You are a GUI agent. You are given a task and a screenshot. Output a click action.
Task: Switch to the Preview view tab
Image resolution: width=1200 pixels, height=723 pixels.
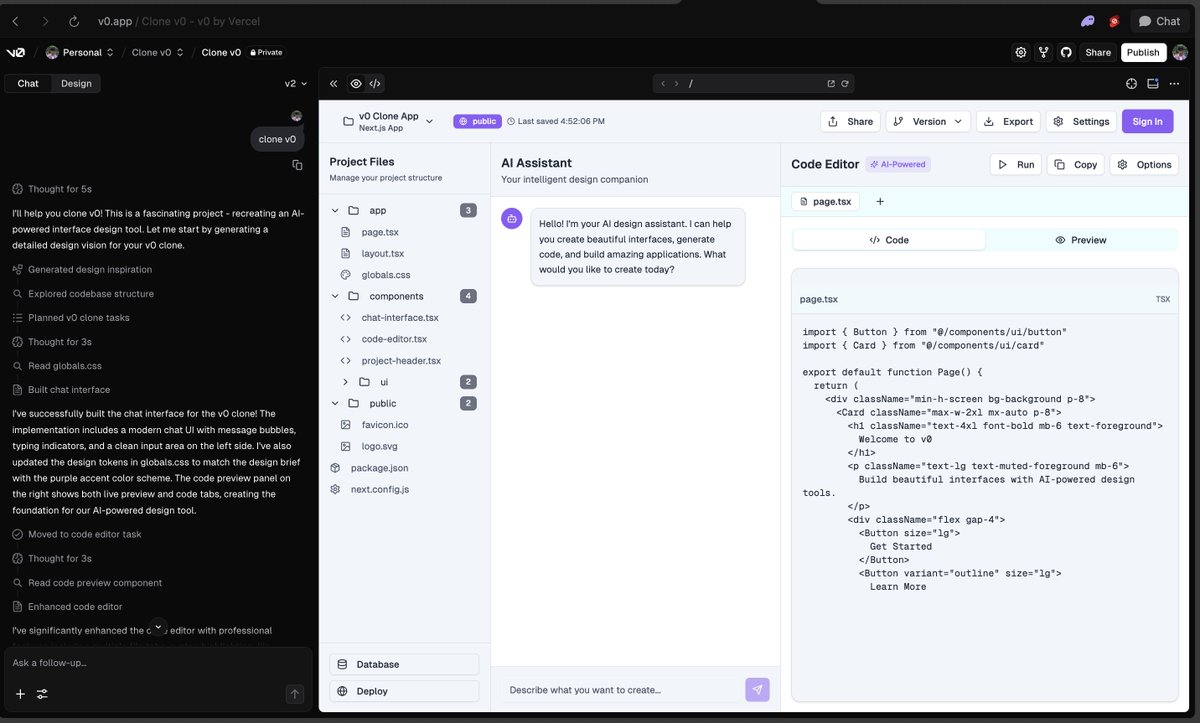(x=1081, y=240)
